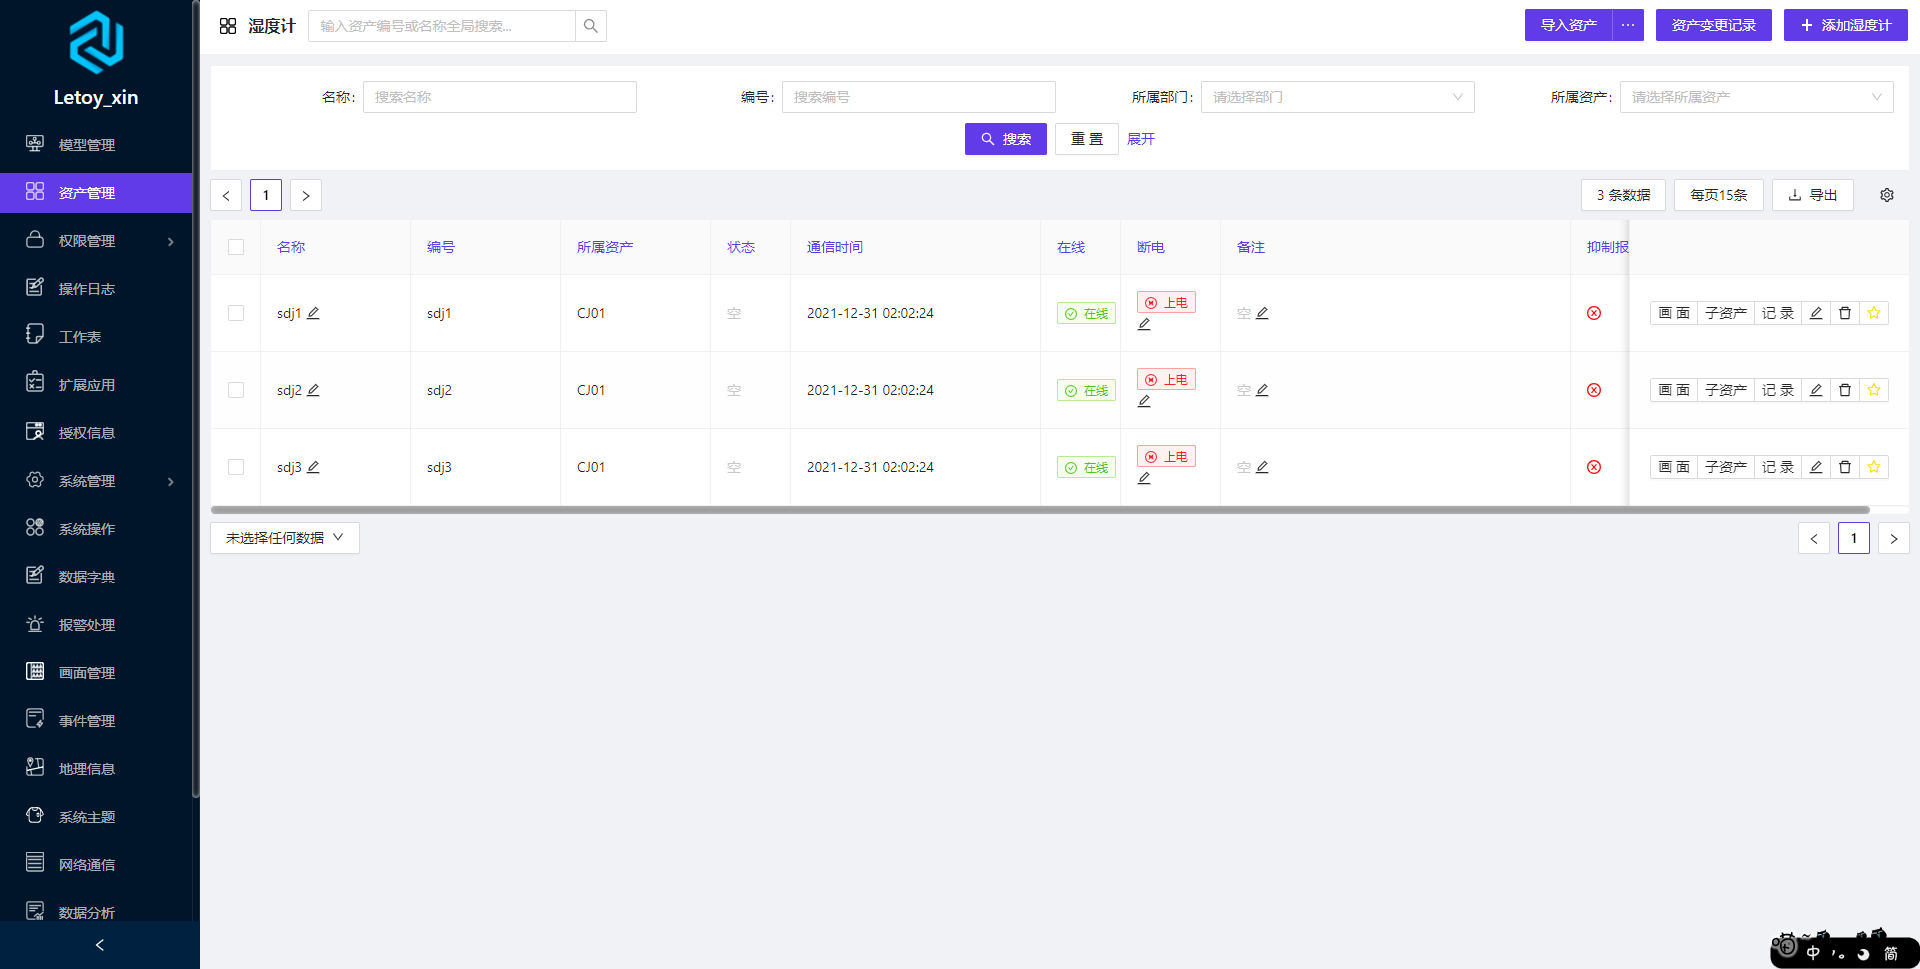
Task: Click the trash delete icon for sdj2
Action: pos(1845,390)
